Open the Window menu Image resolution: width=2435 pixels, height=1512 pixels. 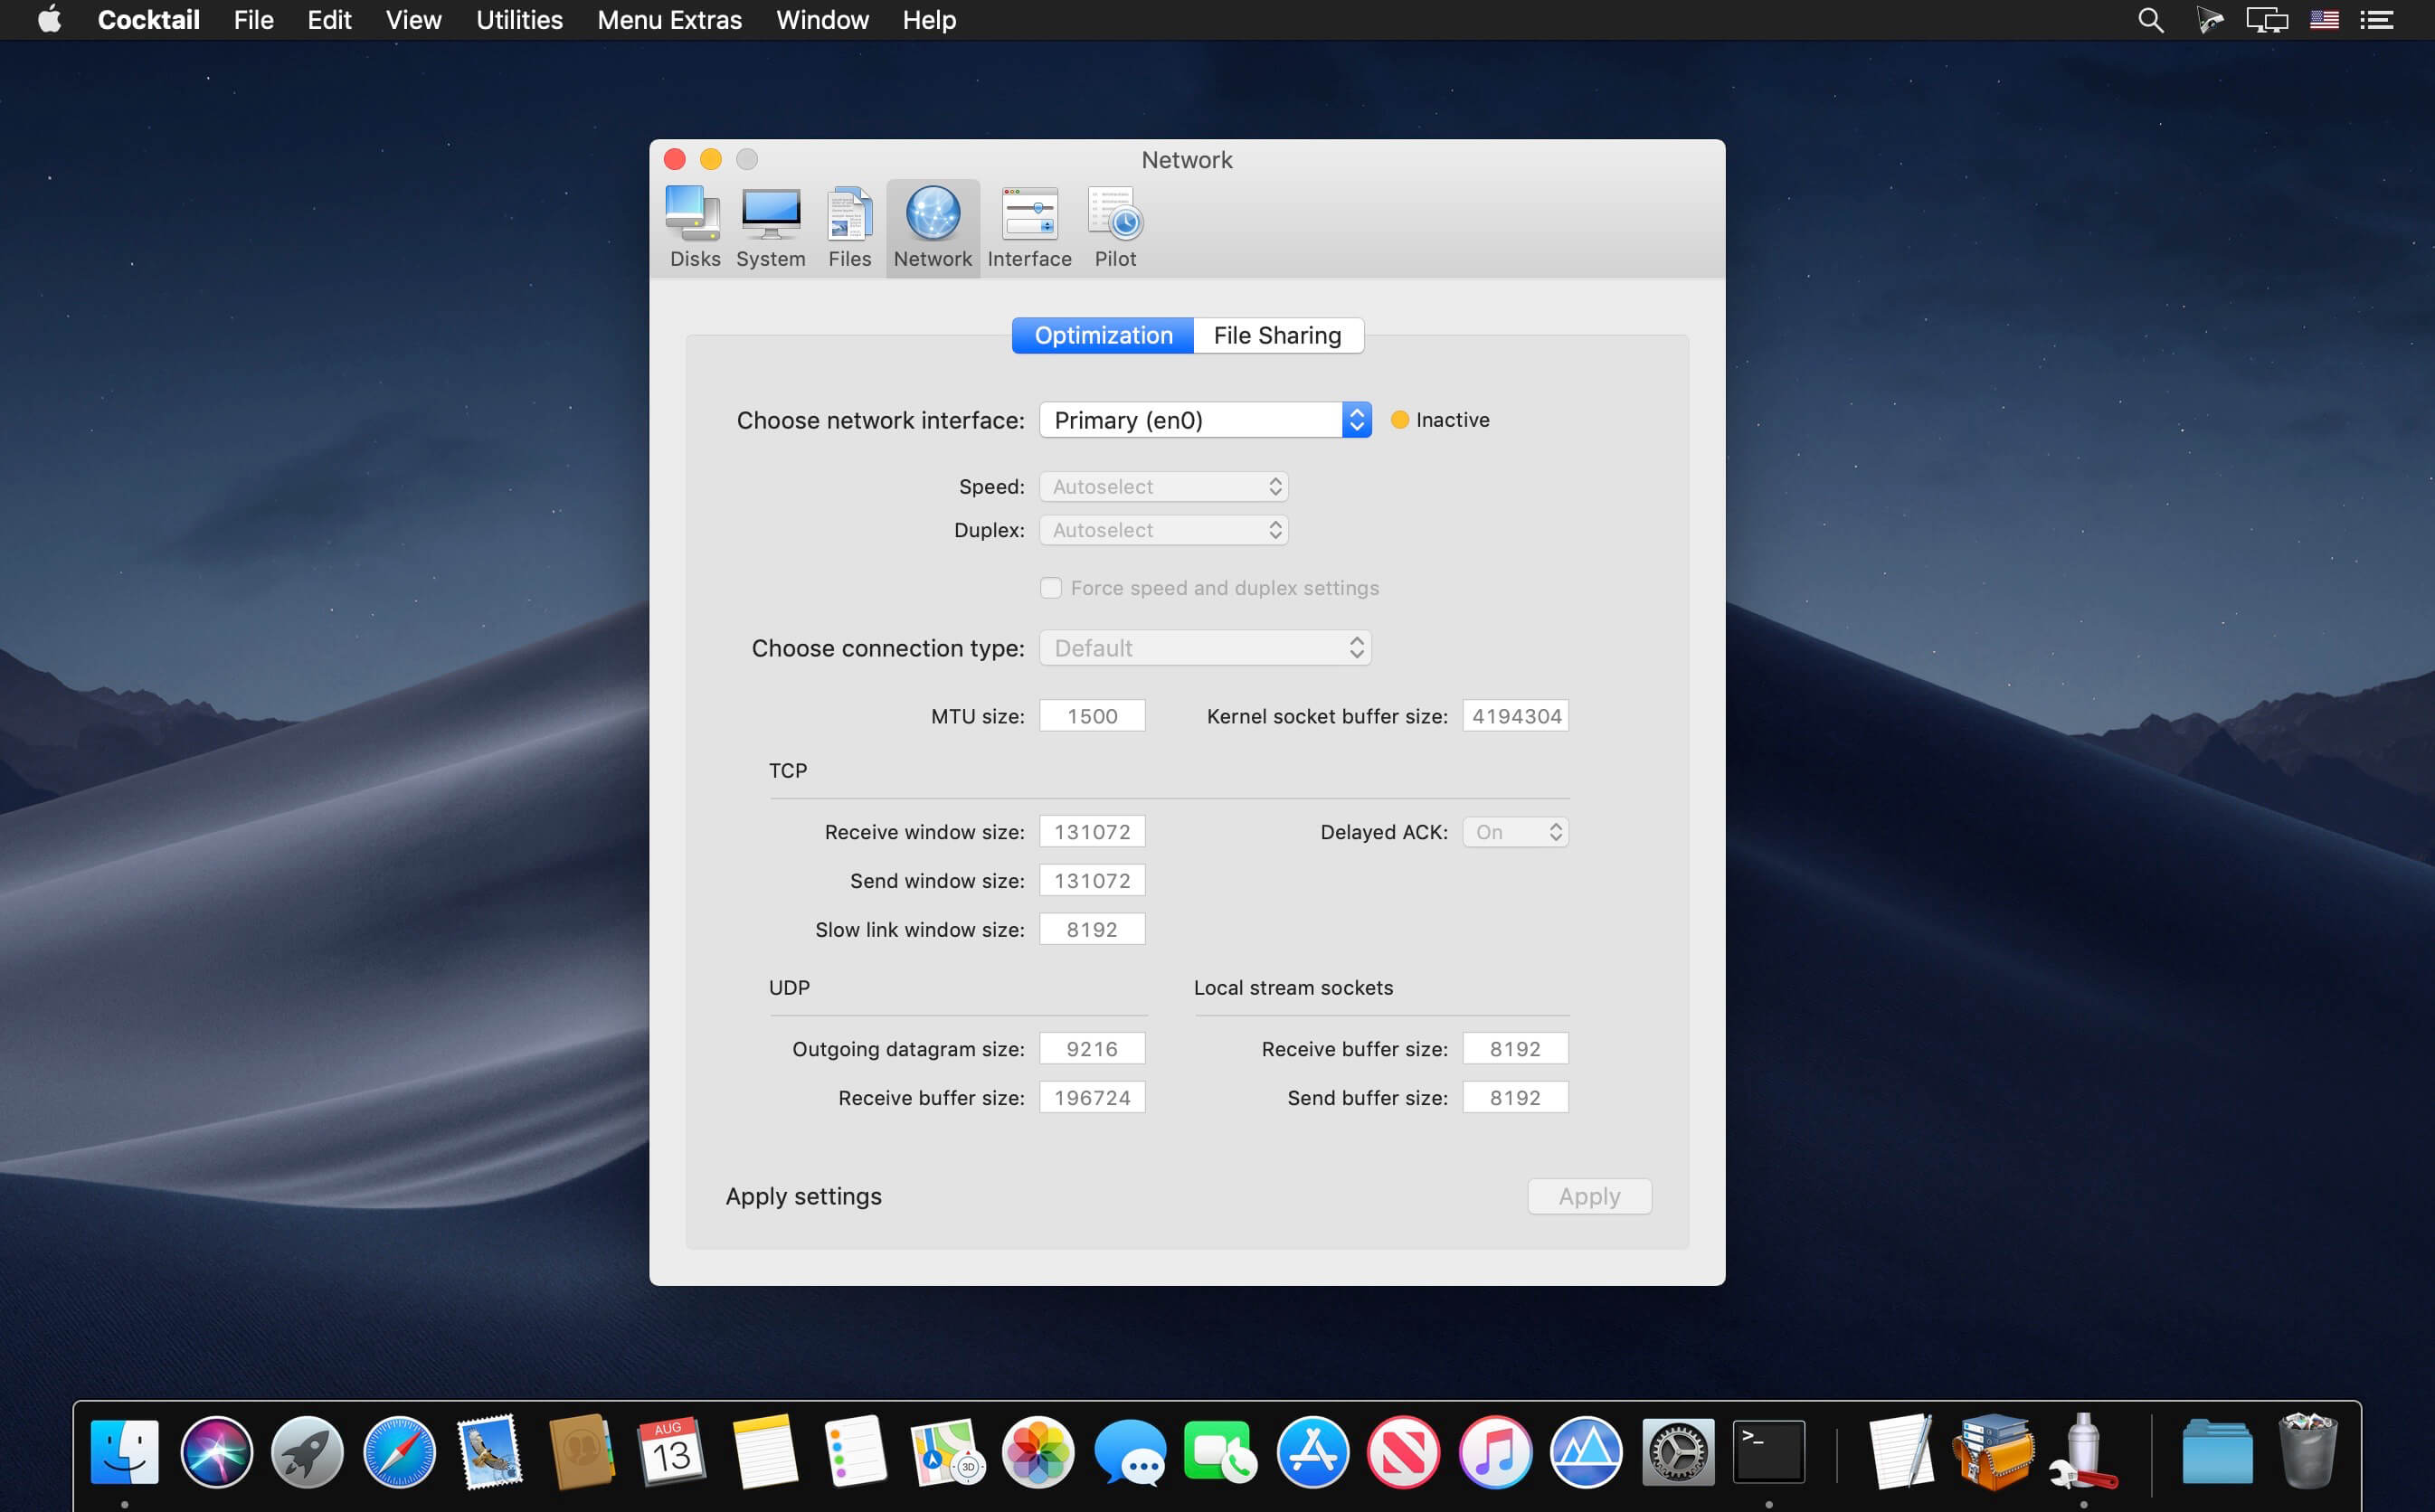(822, 20)
